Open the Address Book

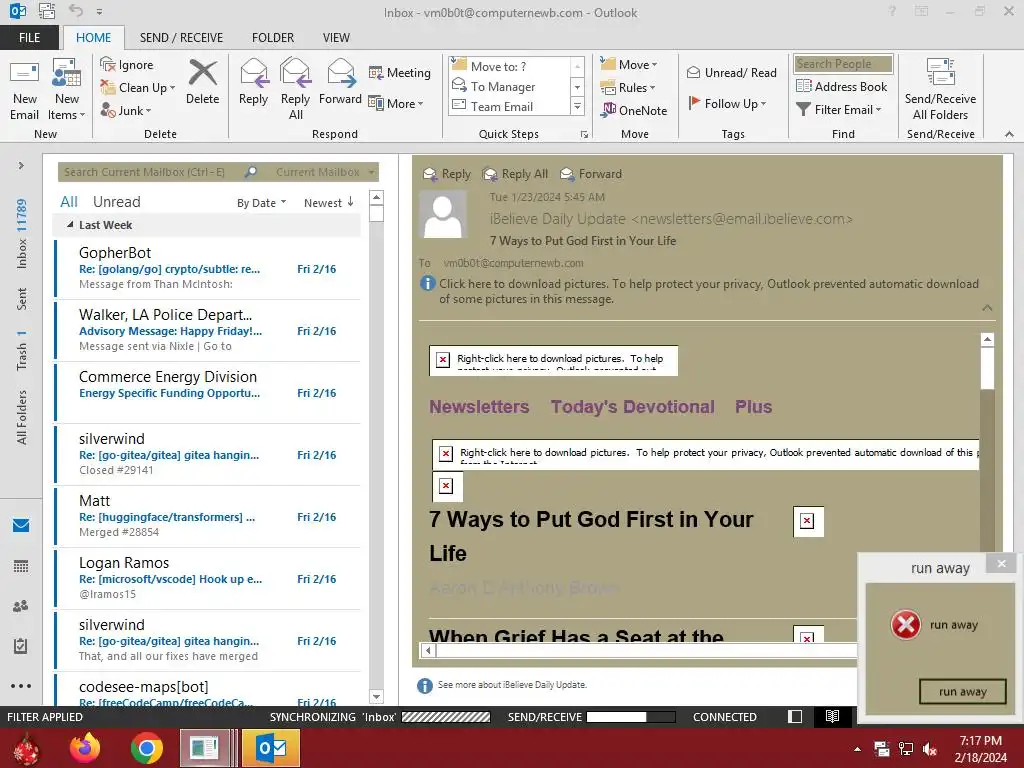(842, 86)
